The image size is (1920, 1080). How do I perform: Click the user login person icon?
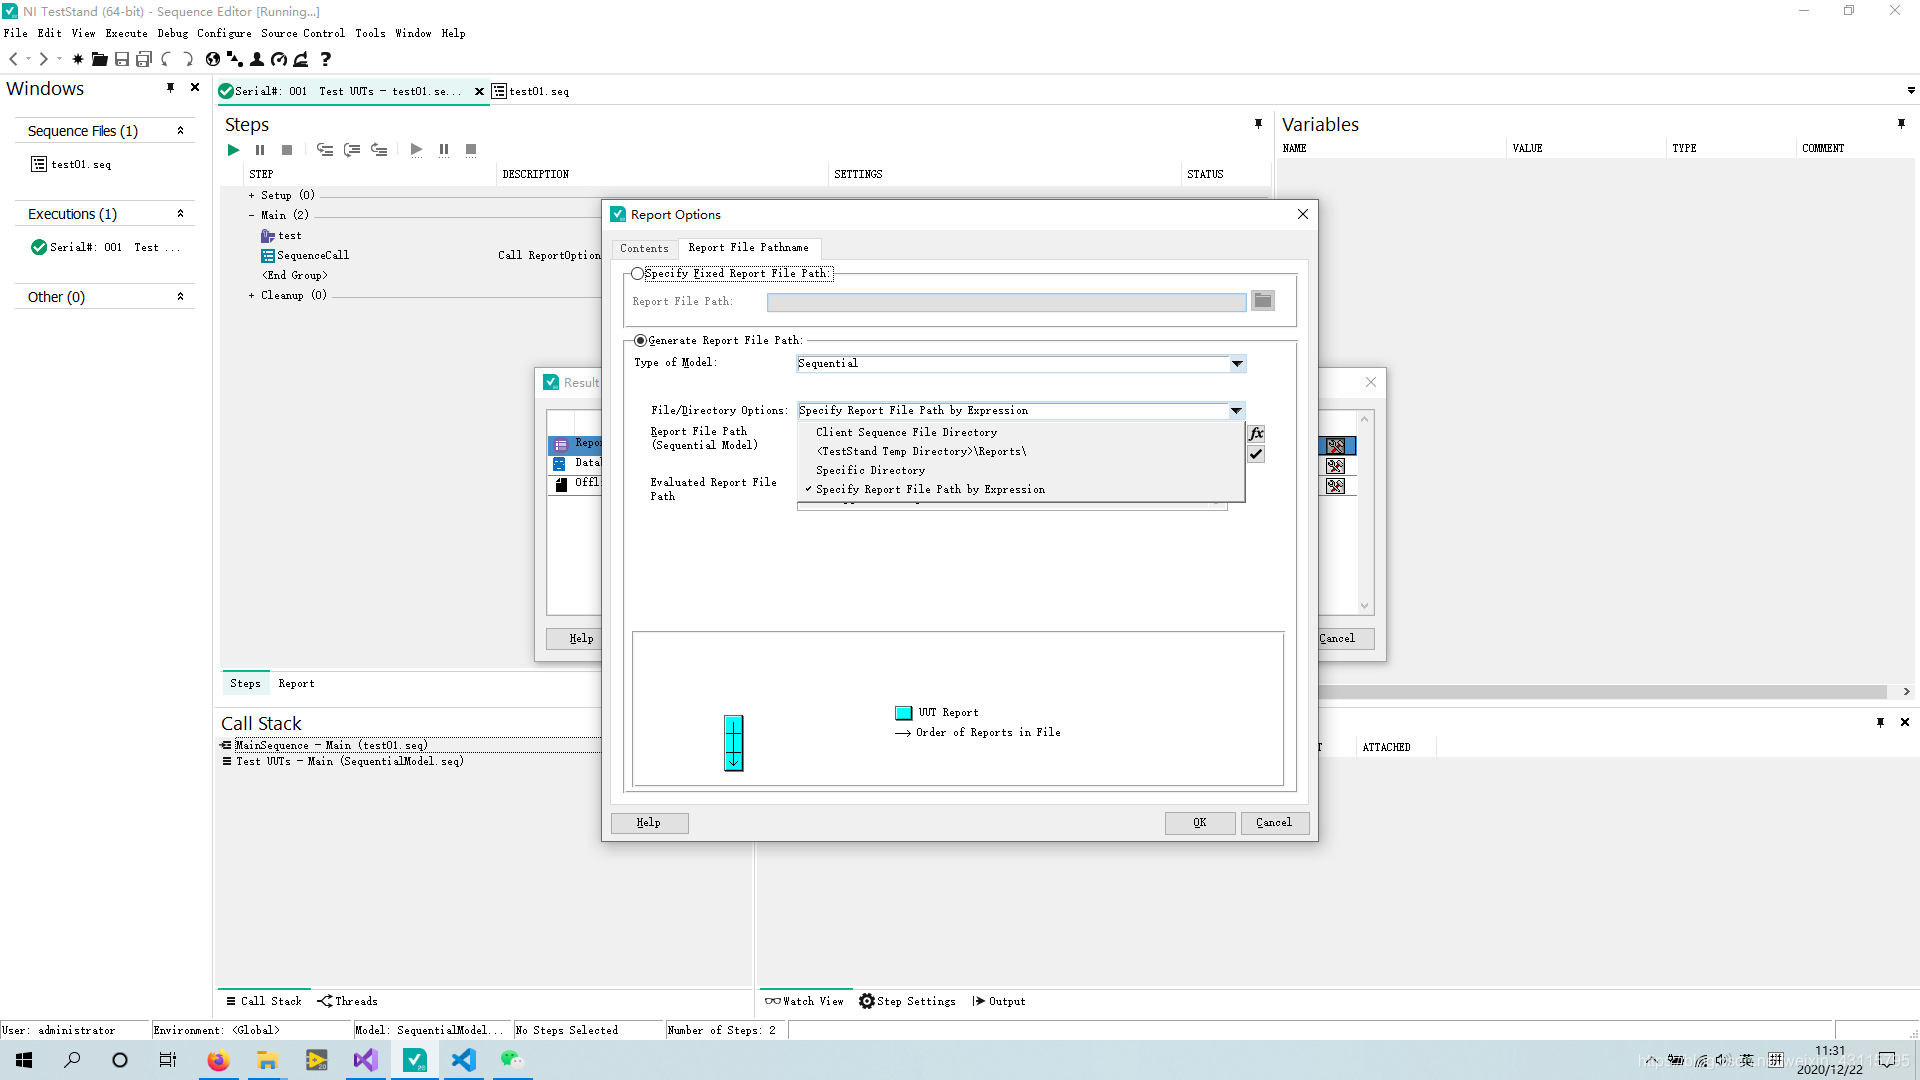coord(257,59)
